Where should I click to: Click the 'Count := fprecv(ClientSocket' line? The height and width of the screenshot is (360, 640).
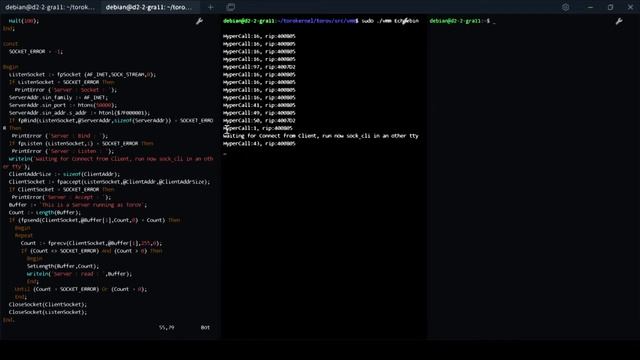[91, 243]
